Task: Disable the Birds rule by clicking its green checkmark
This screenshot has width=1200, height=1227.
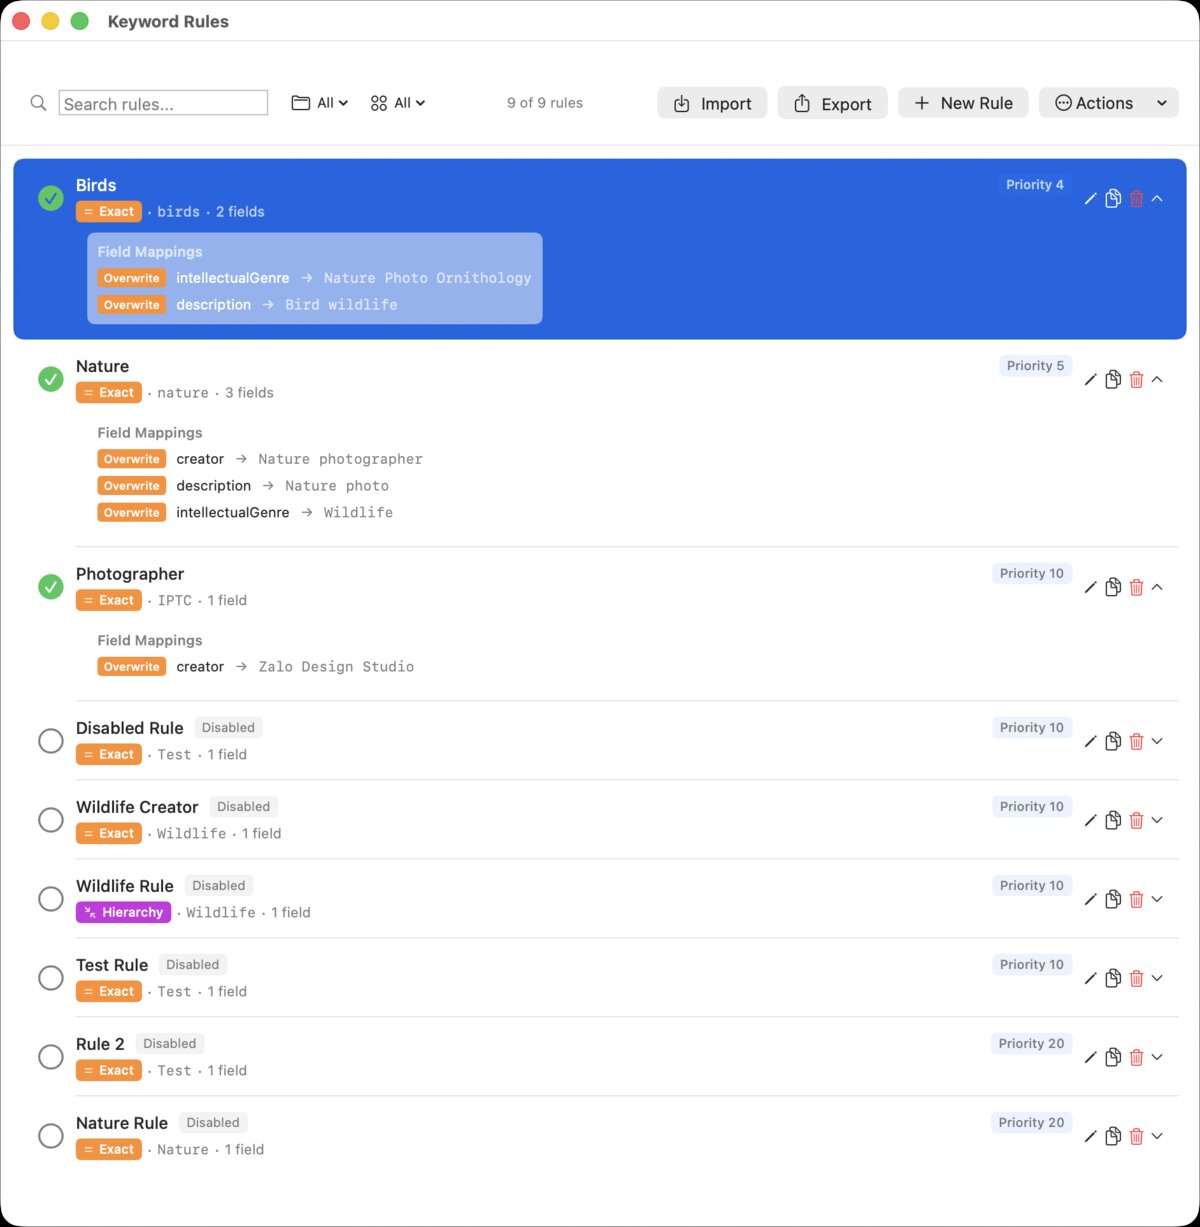Action: pyautogui.click(x=51, y=198)
